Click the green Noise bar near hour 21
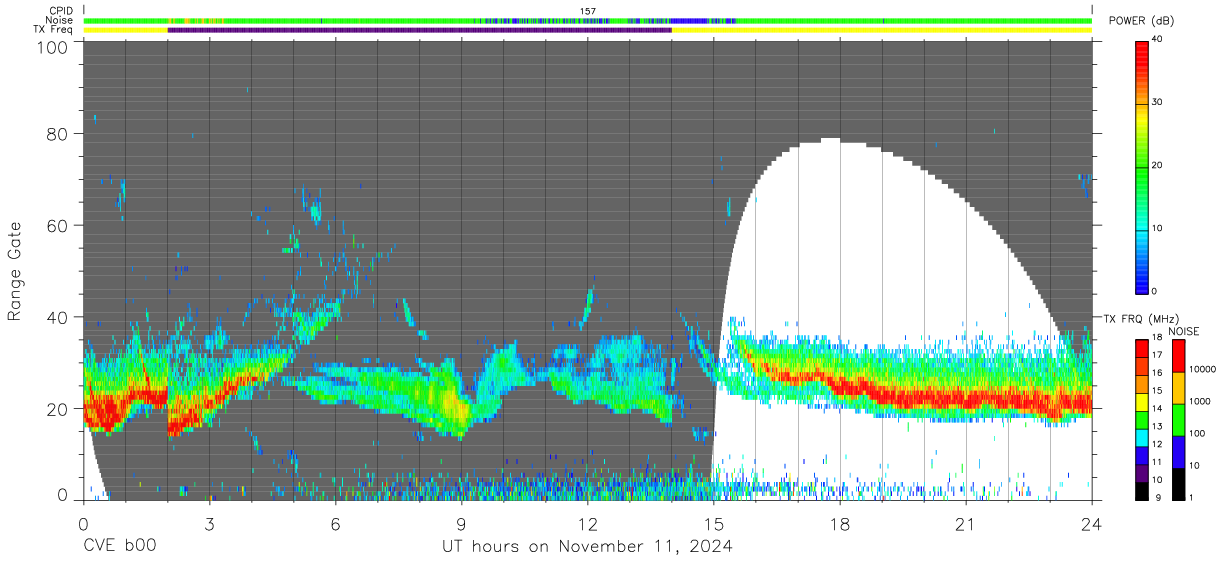The height and width of the screenshot is (567, 1228). pyautogui.click(x=966, y=20)
